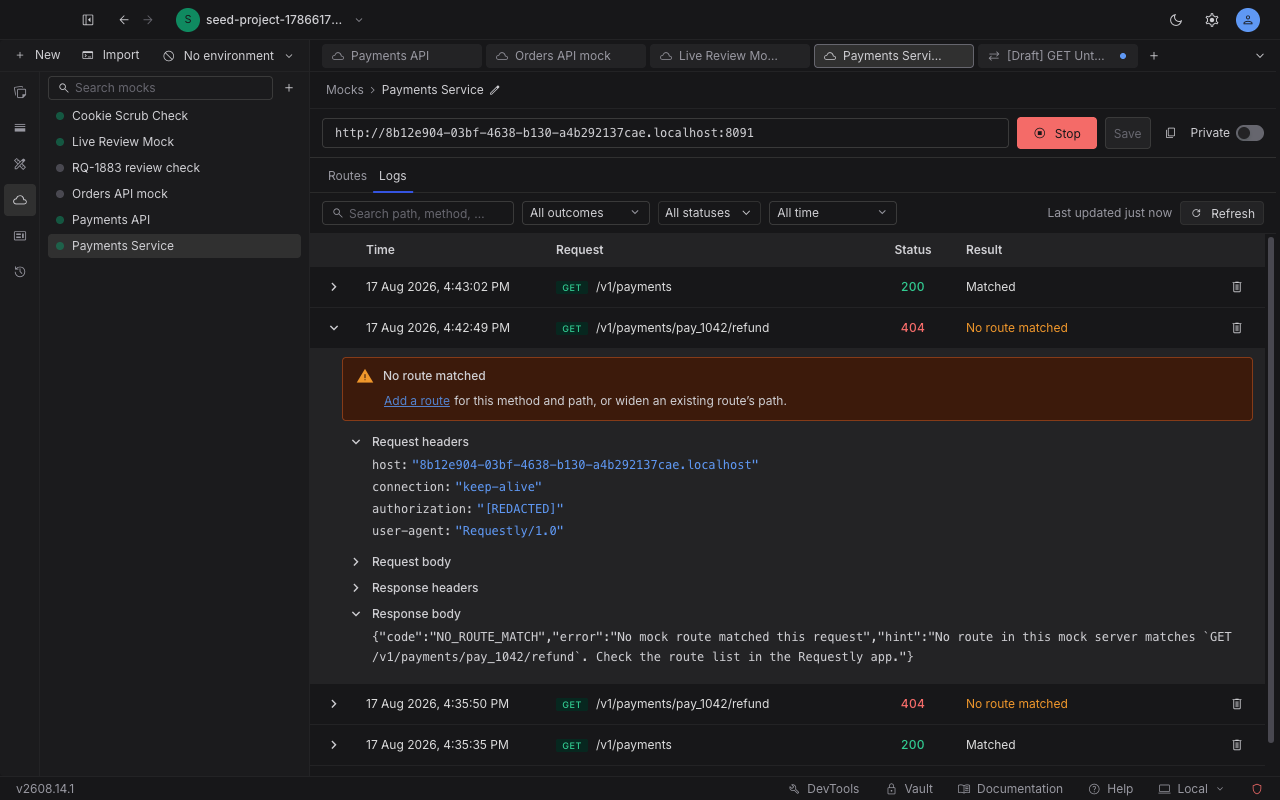The image size is (1280, 800).
Task: Switch to the Draft GET Untitled tab
Action: [1058, 56]
